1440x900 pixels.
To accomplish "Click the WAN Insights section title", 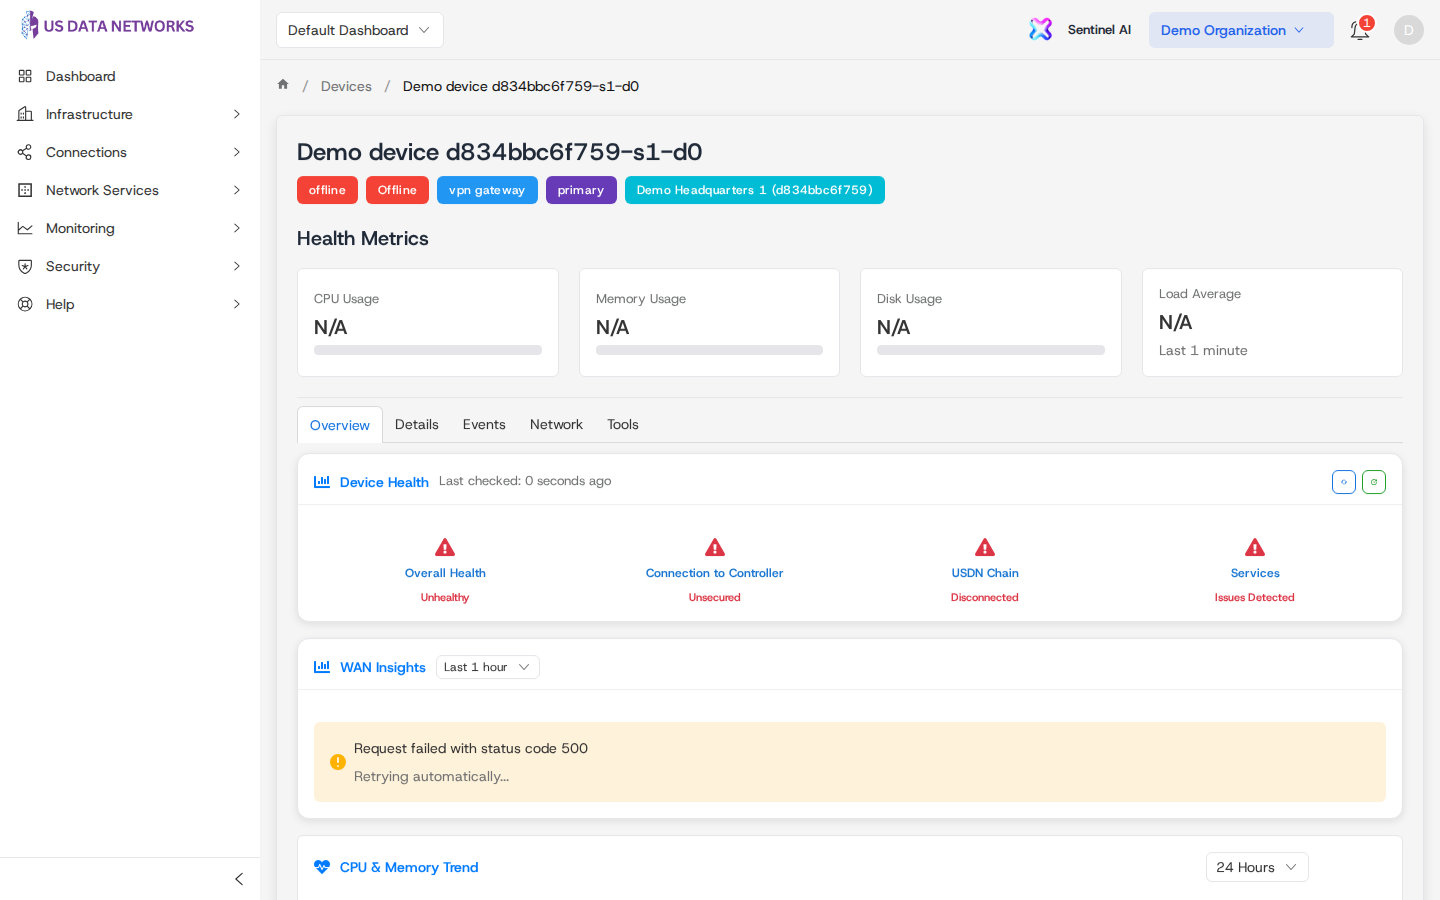I will click(x=383, y=667).
